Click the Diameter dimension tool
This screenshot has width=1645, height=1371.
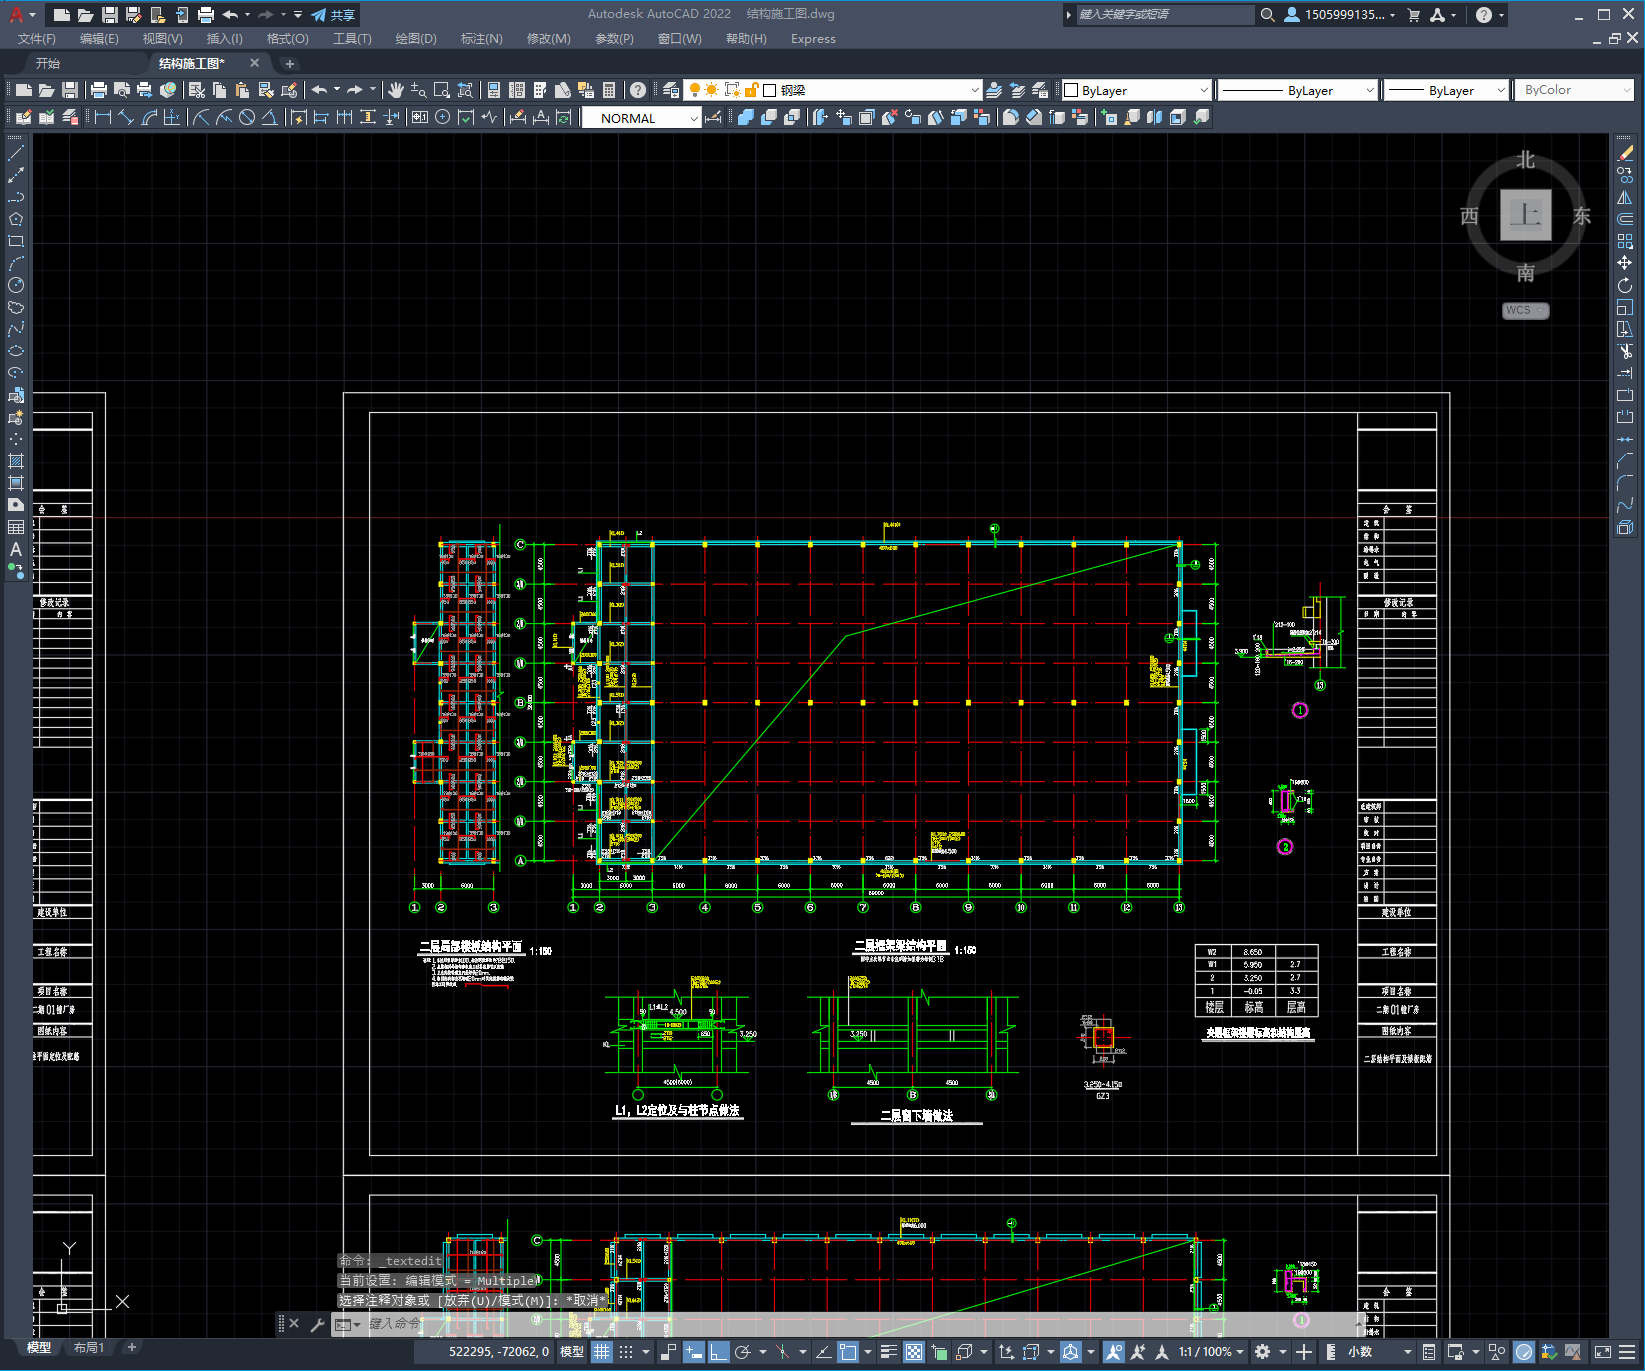(247, 117)
